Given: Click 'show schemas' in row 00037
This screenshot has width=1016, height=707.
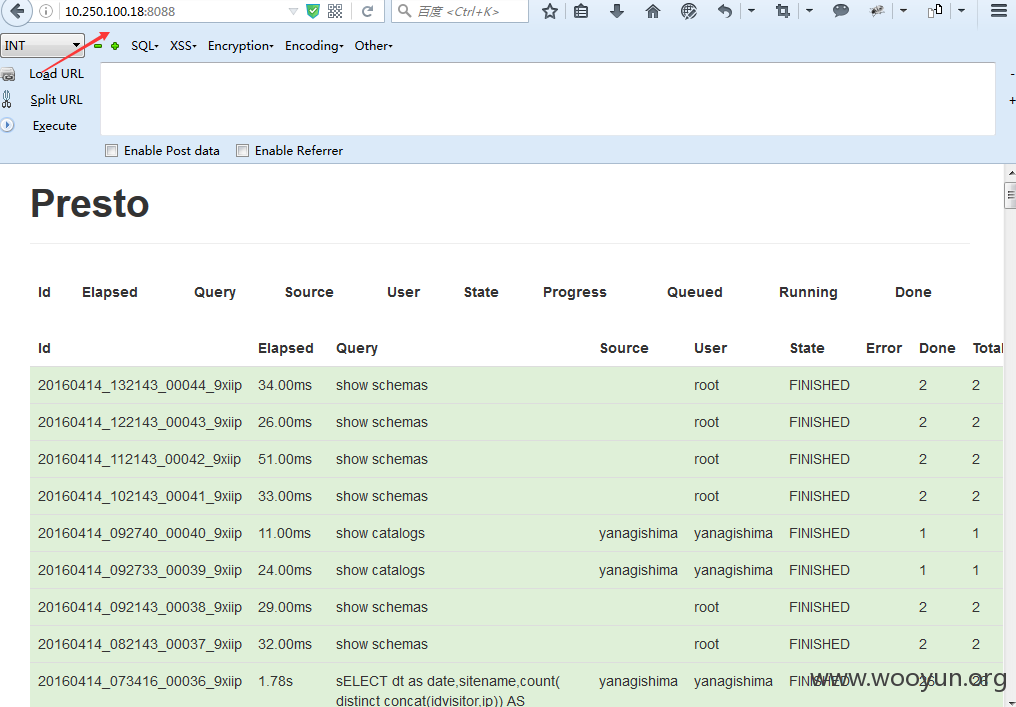Looking at the screenshot, I should click(382, 644).
